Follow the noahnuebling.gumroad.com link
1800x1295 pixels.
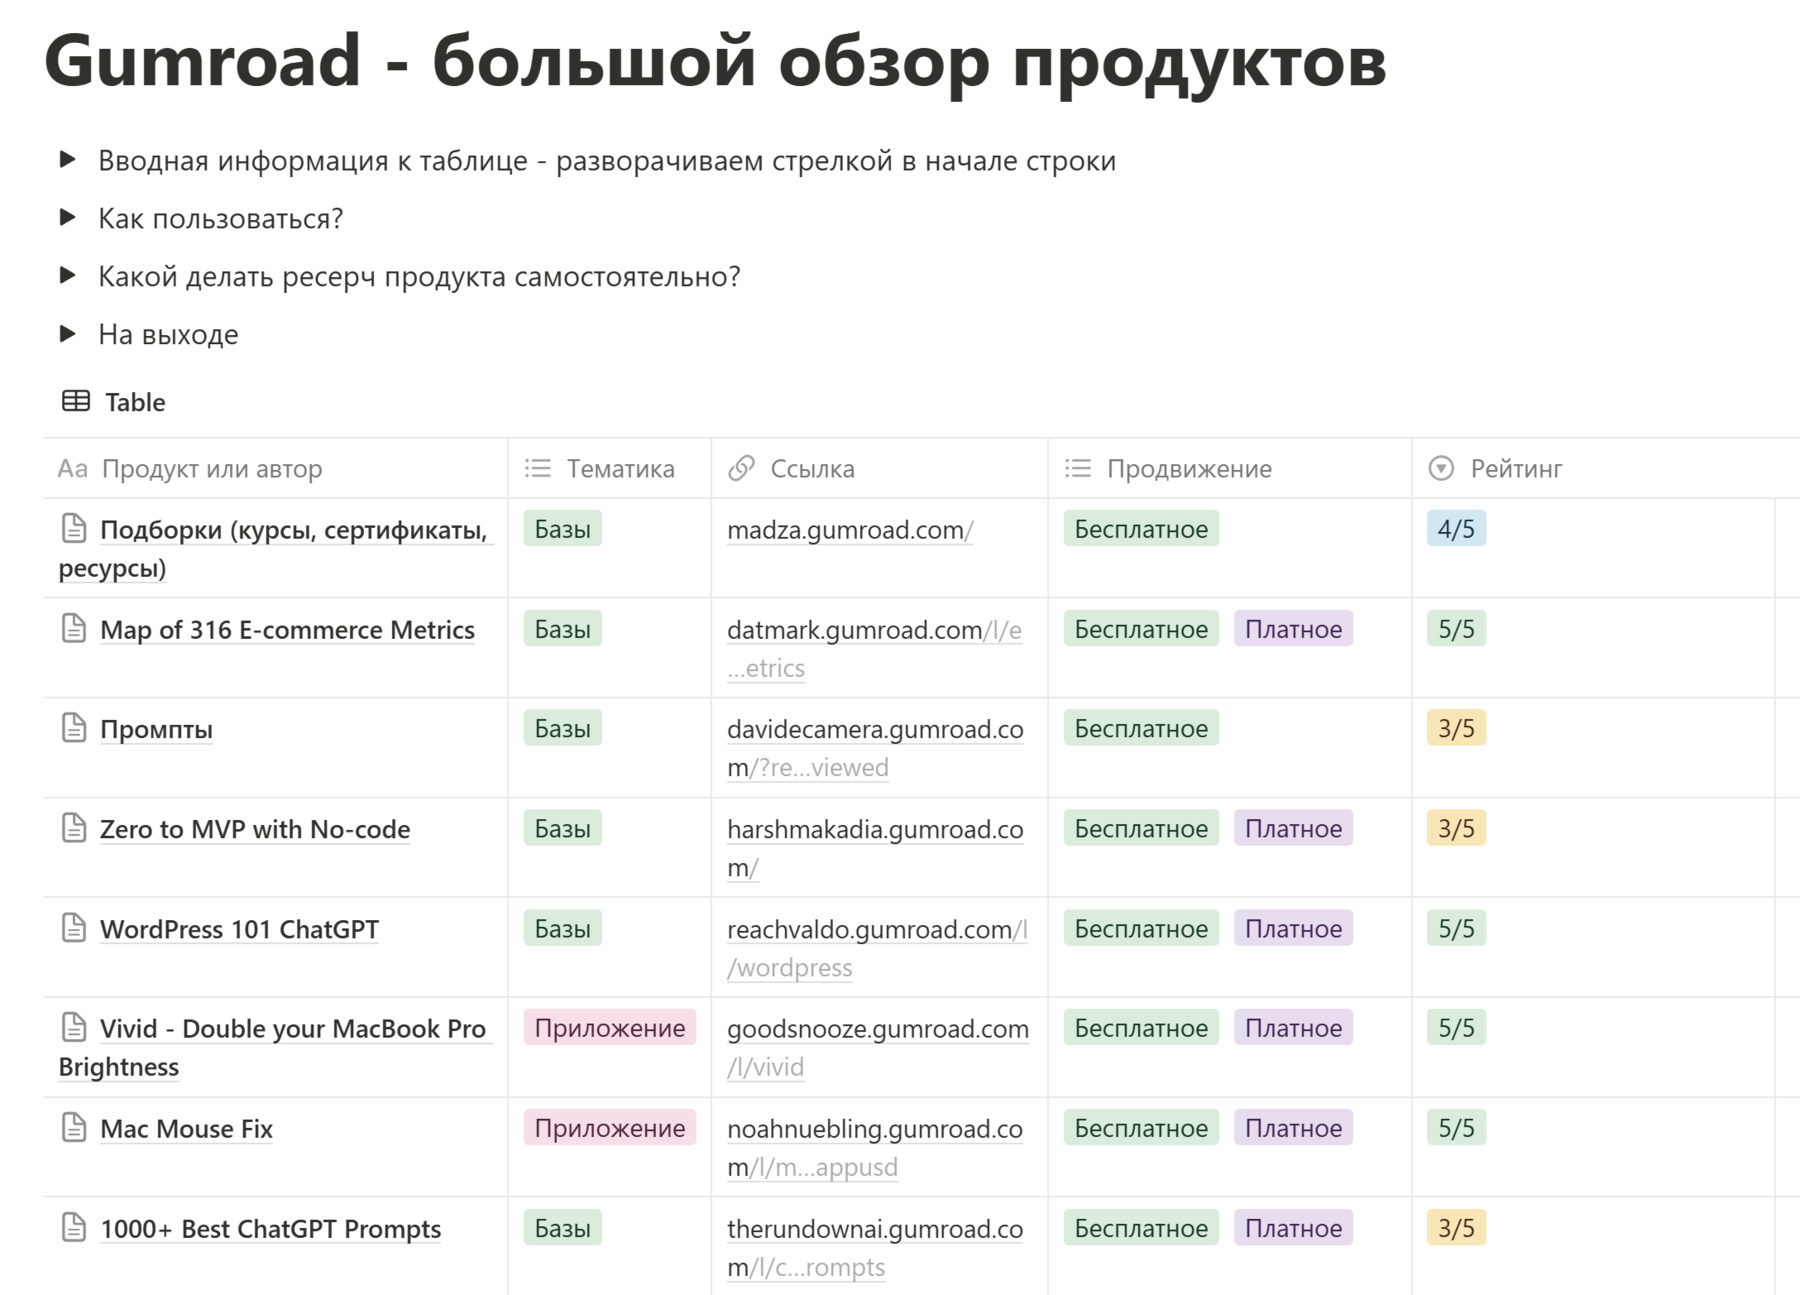click(x=875, y=1147)
